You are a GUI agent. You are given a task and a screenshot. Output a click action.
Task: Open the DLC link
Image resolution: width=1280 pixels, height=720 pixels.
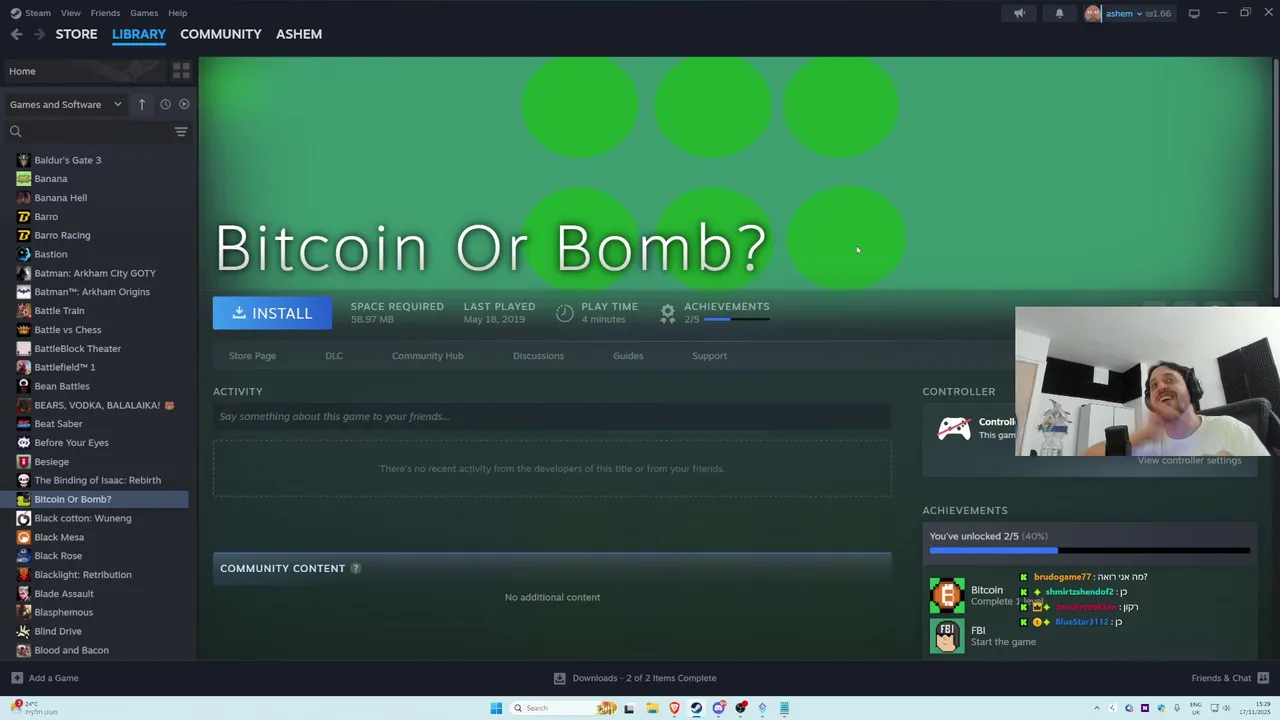point(334,356)
